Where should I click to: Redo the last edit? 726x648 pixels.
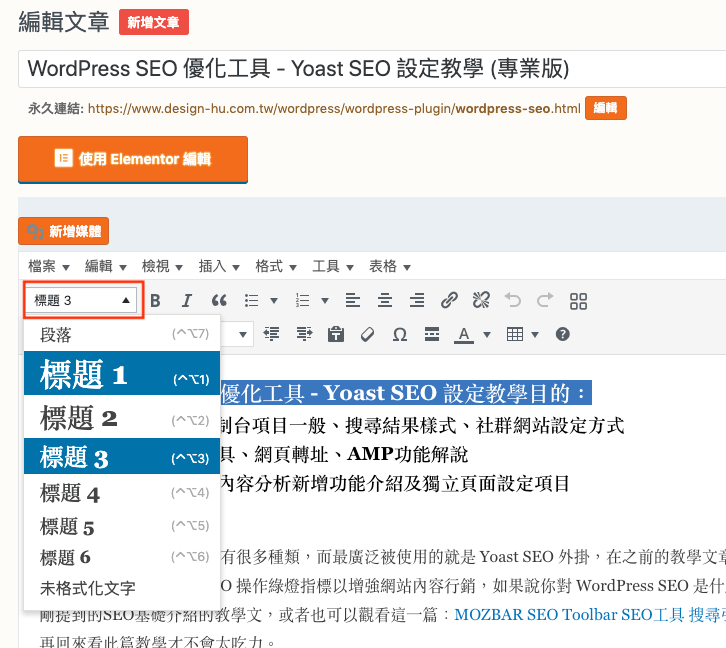tap(545, 301)
